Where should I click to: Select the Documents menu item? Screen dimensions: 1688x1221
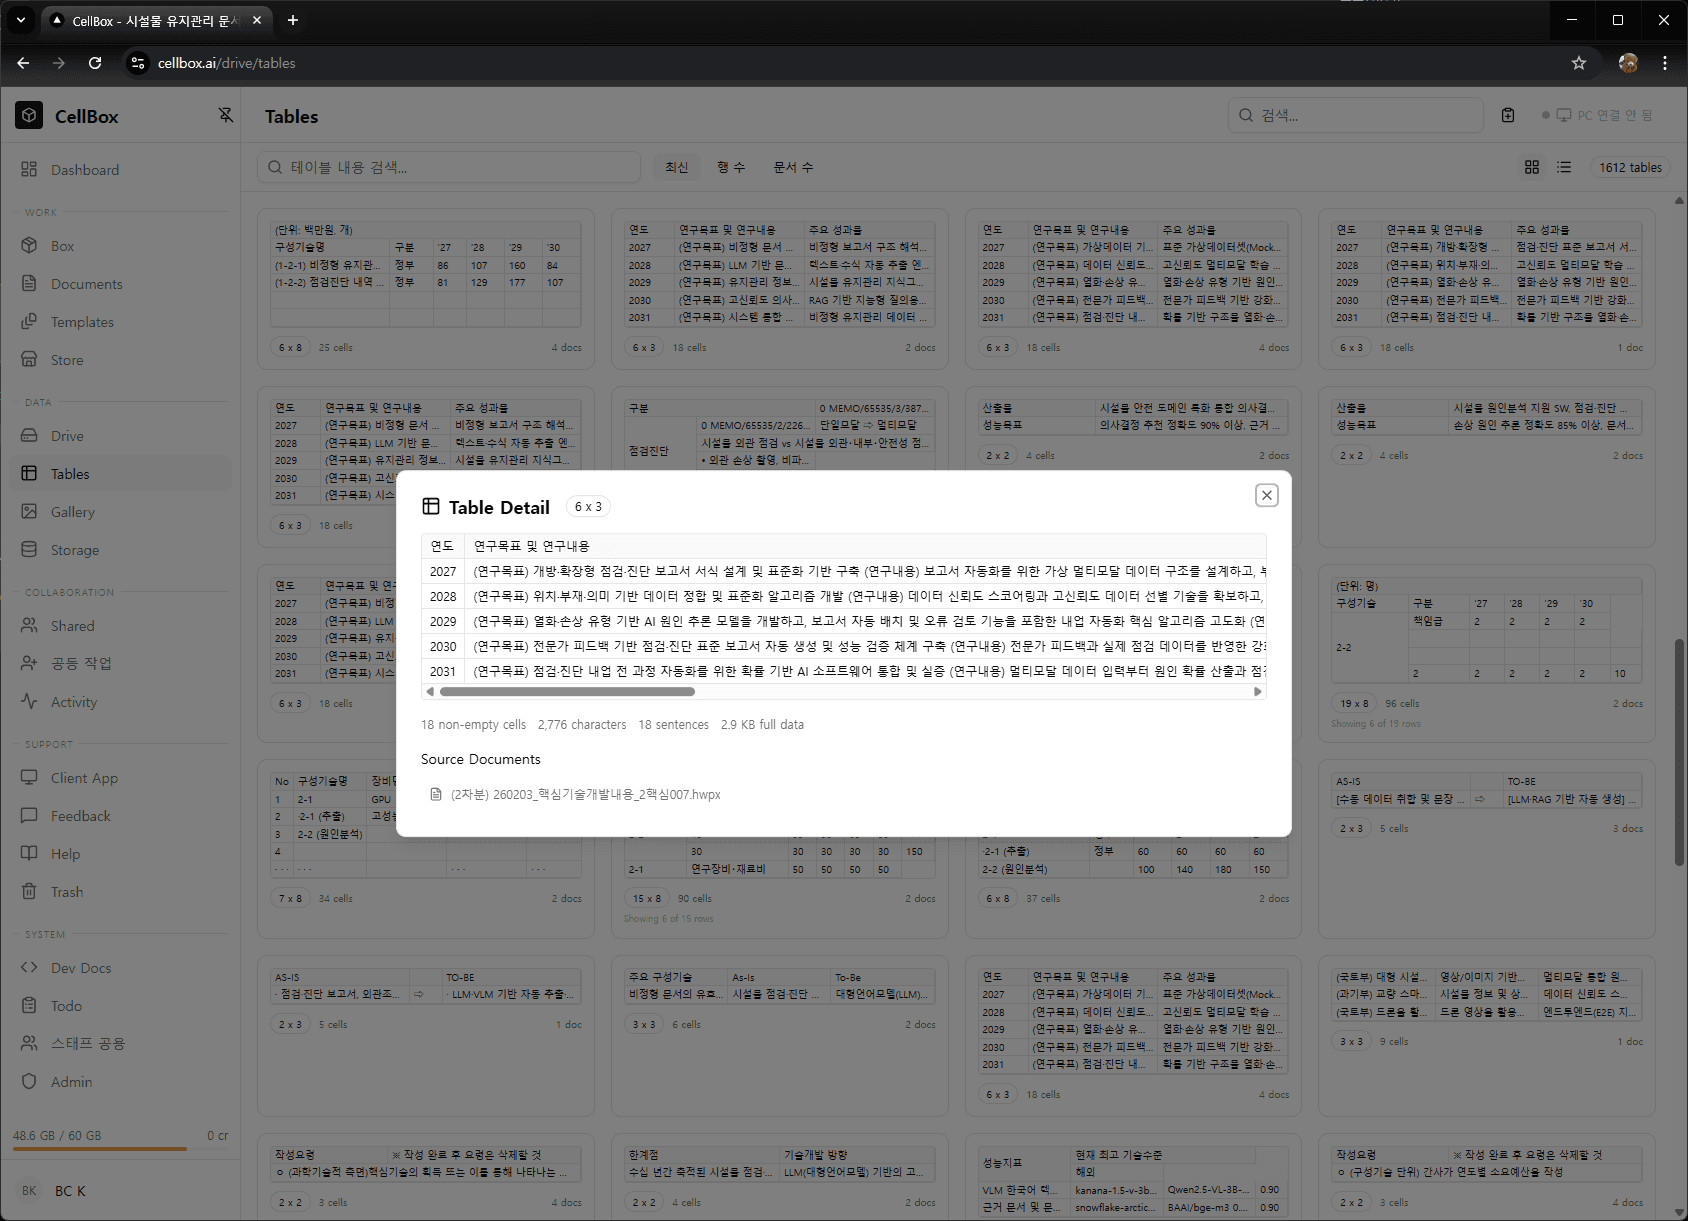87,284
